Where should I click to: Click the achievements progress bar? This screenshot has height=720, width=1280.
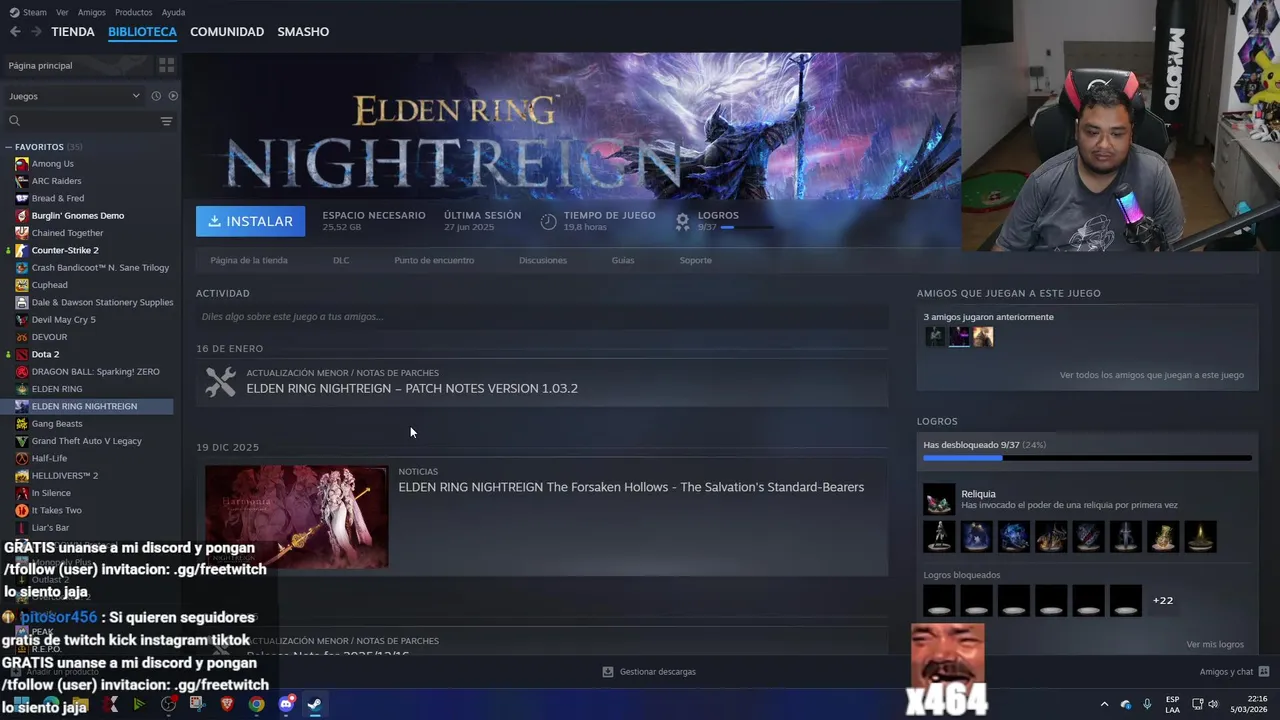[1087, 458]
